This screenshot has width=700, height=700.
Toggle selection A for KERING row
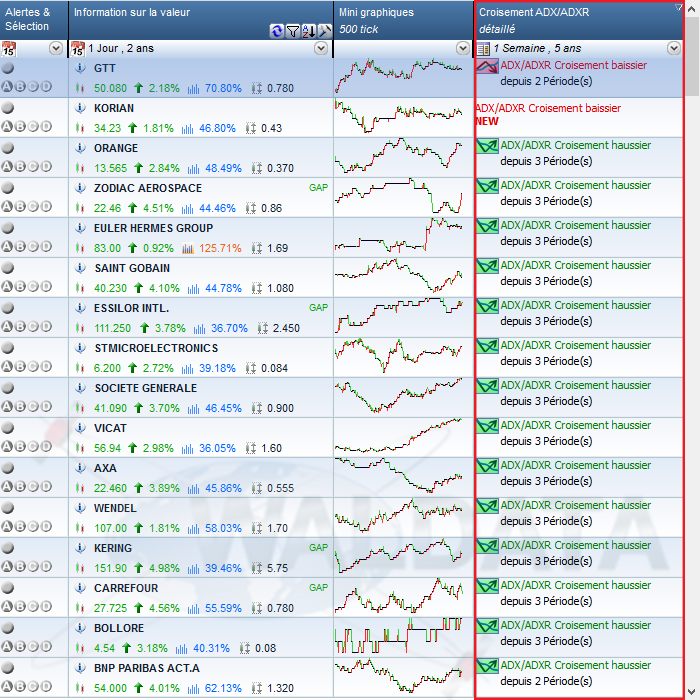tap(7, 567)
